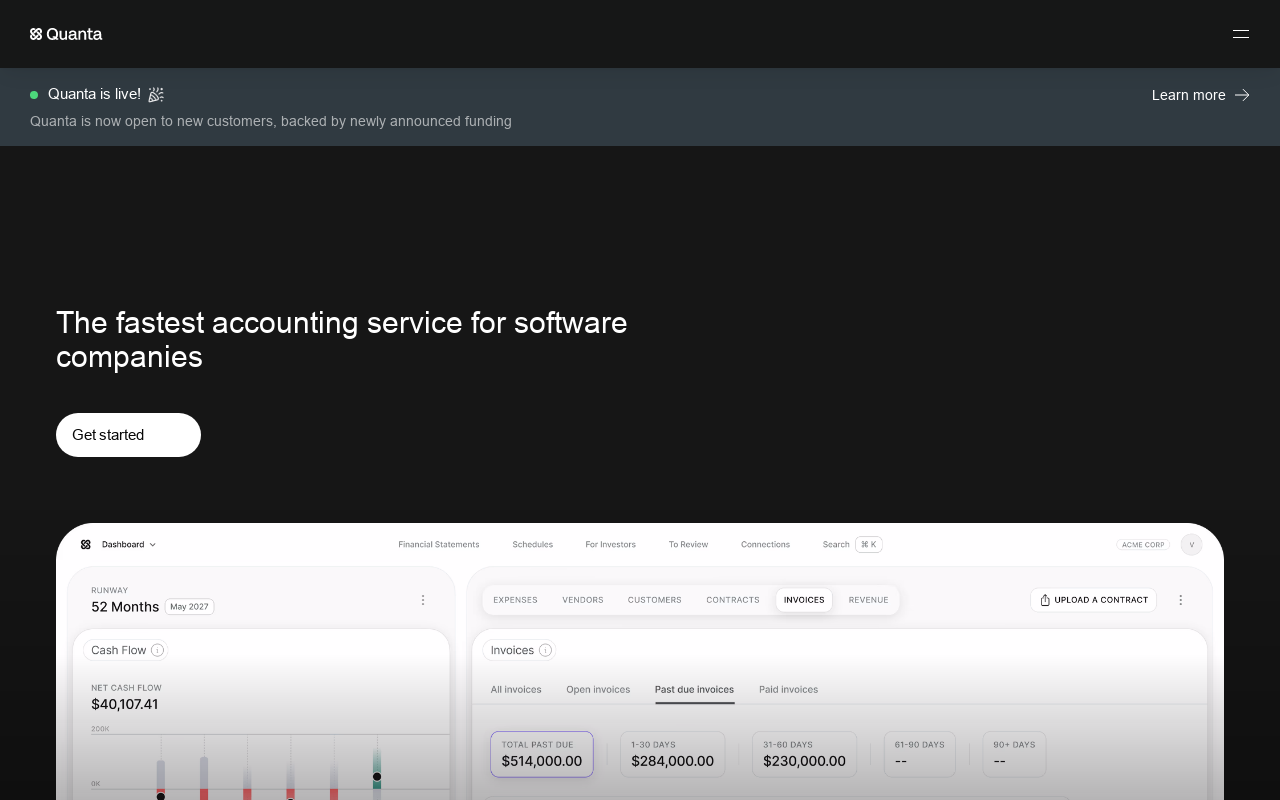Viewport: 1280px width, 800px height.
Task: Click the May 2027 date badge
Action: click(x=190, y=607)
